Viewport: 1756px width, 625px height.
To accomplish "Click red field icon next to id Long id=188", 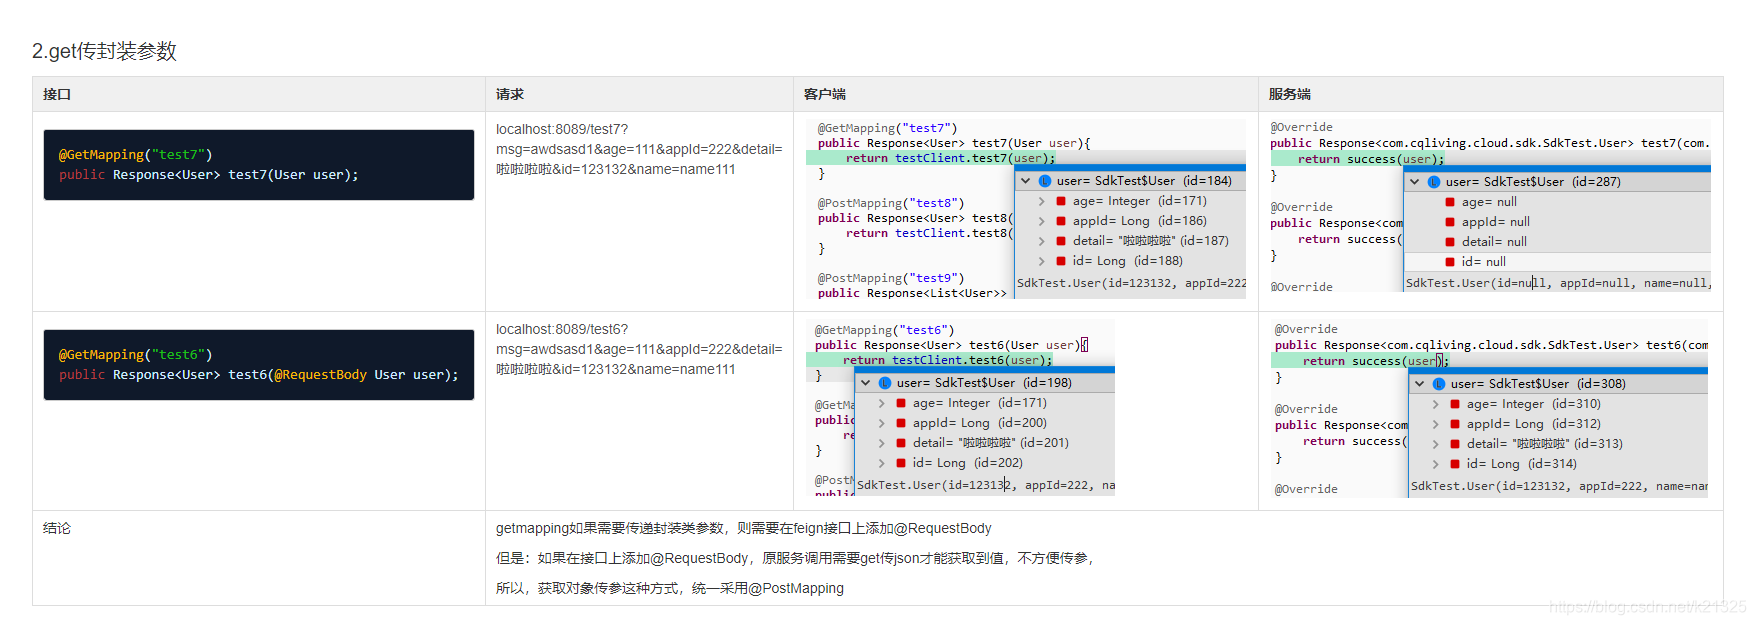I will pos(1061,261).
